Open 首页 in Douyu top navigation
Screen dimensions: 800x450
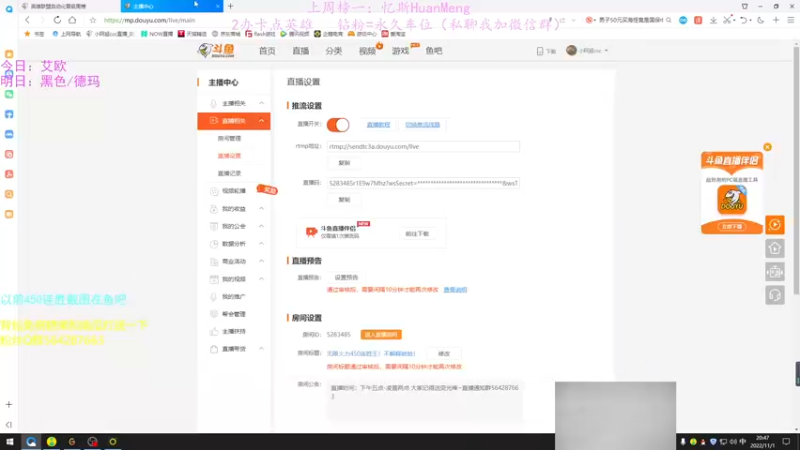pos(267,51)
